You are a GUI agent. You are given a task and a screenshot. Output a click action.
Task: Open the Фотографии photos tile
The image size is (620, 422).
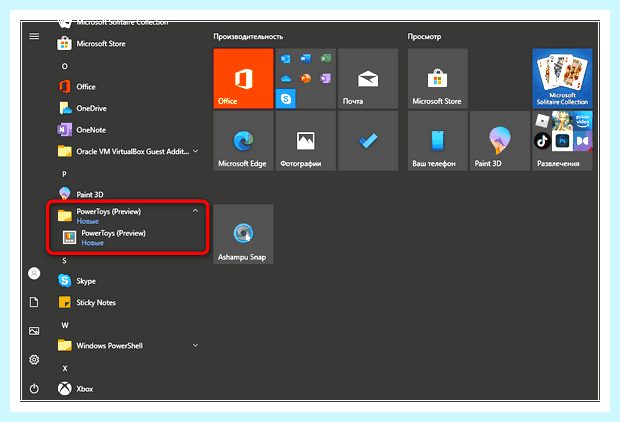pyautogui.click(x=306, y=141)
